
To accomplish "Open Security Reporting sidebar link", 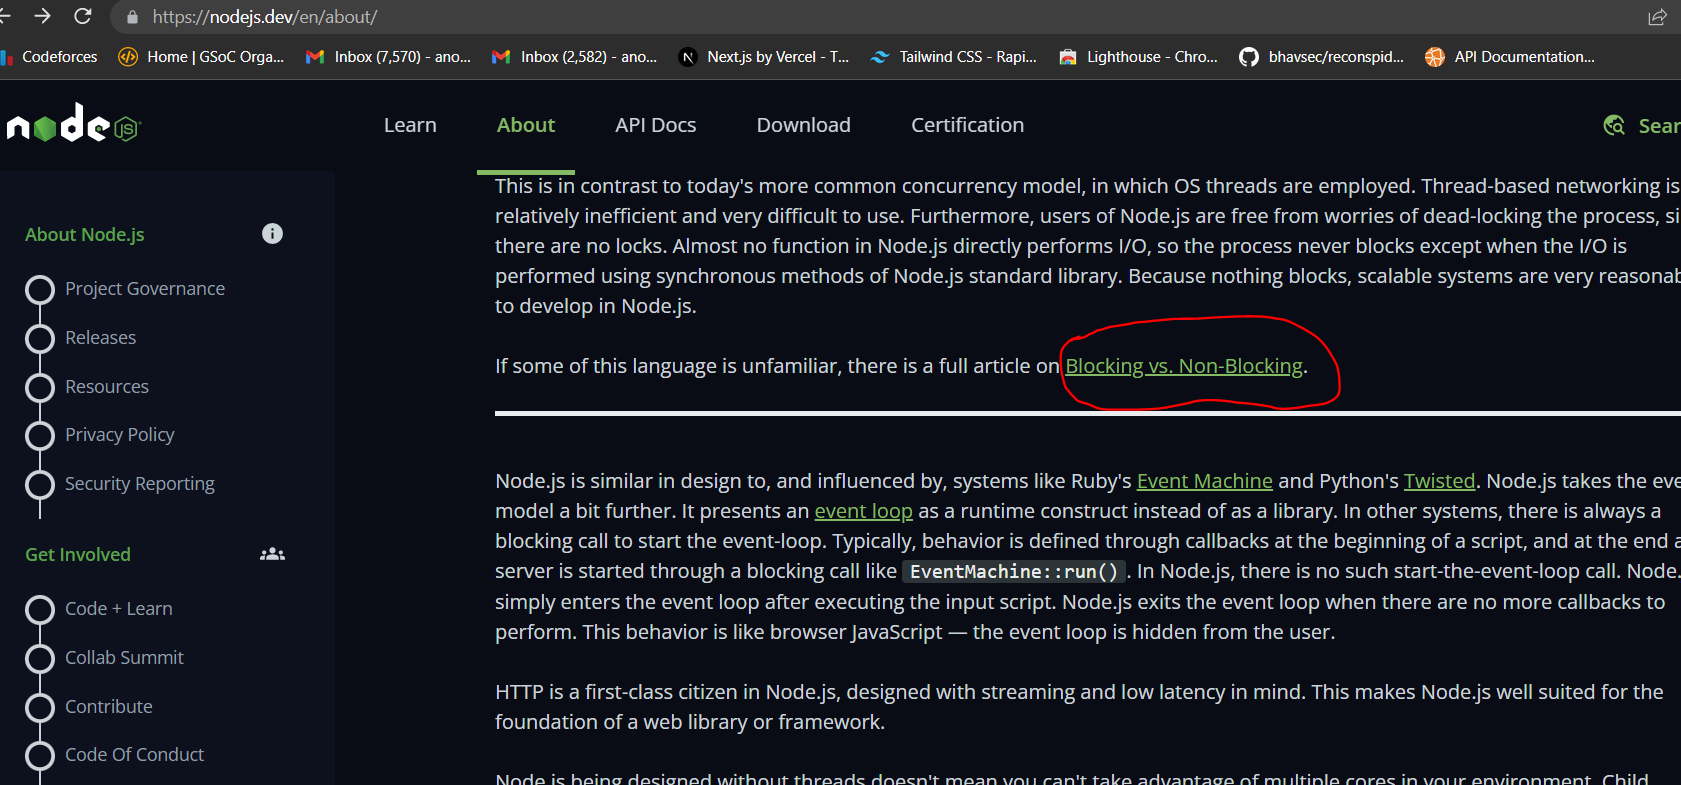I will [140, 483].
